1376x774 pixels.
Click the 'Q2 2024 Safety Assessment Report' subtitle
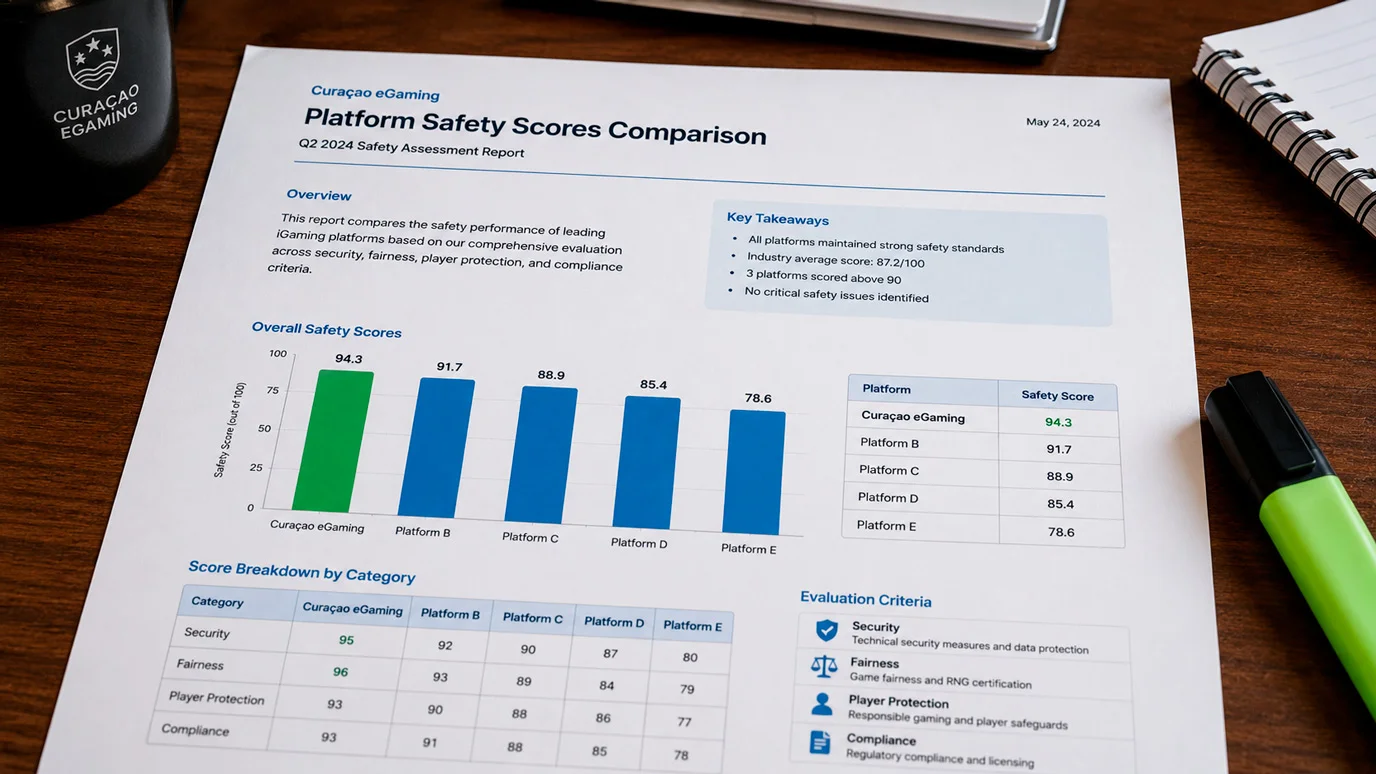pyautogui.click(x=411, y=148)
